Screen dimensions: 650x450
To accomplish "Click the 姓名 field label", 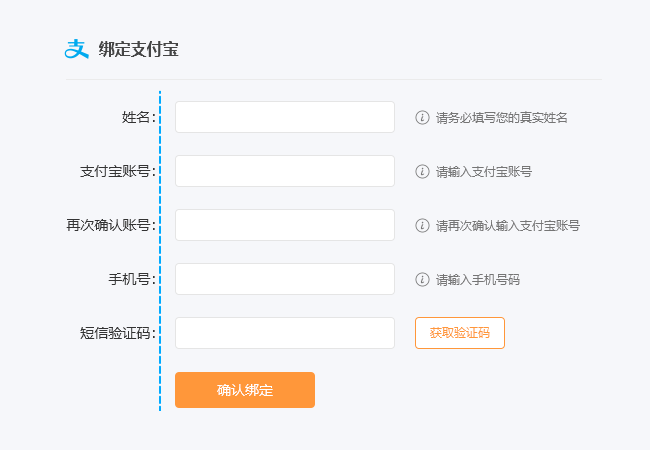I will [138, 117].
